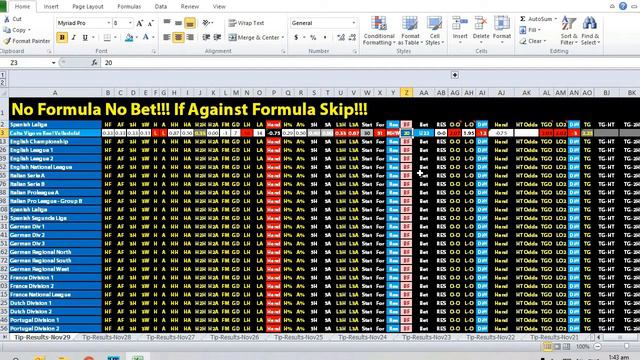Expand the underline style arrow
Screen dimensions: 640x360
click(x=93, y=38)
